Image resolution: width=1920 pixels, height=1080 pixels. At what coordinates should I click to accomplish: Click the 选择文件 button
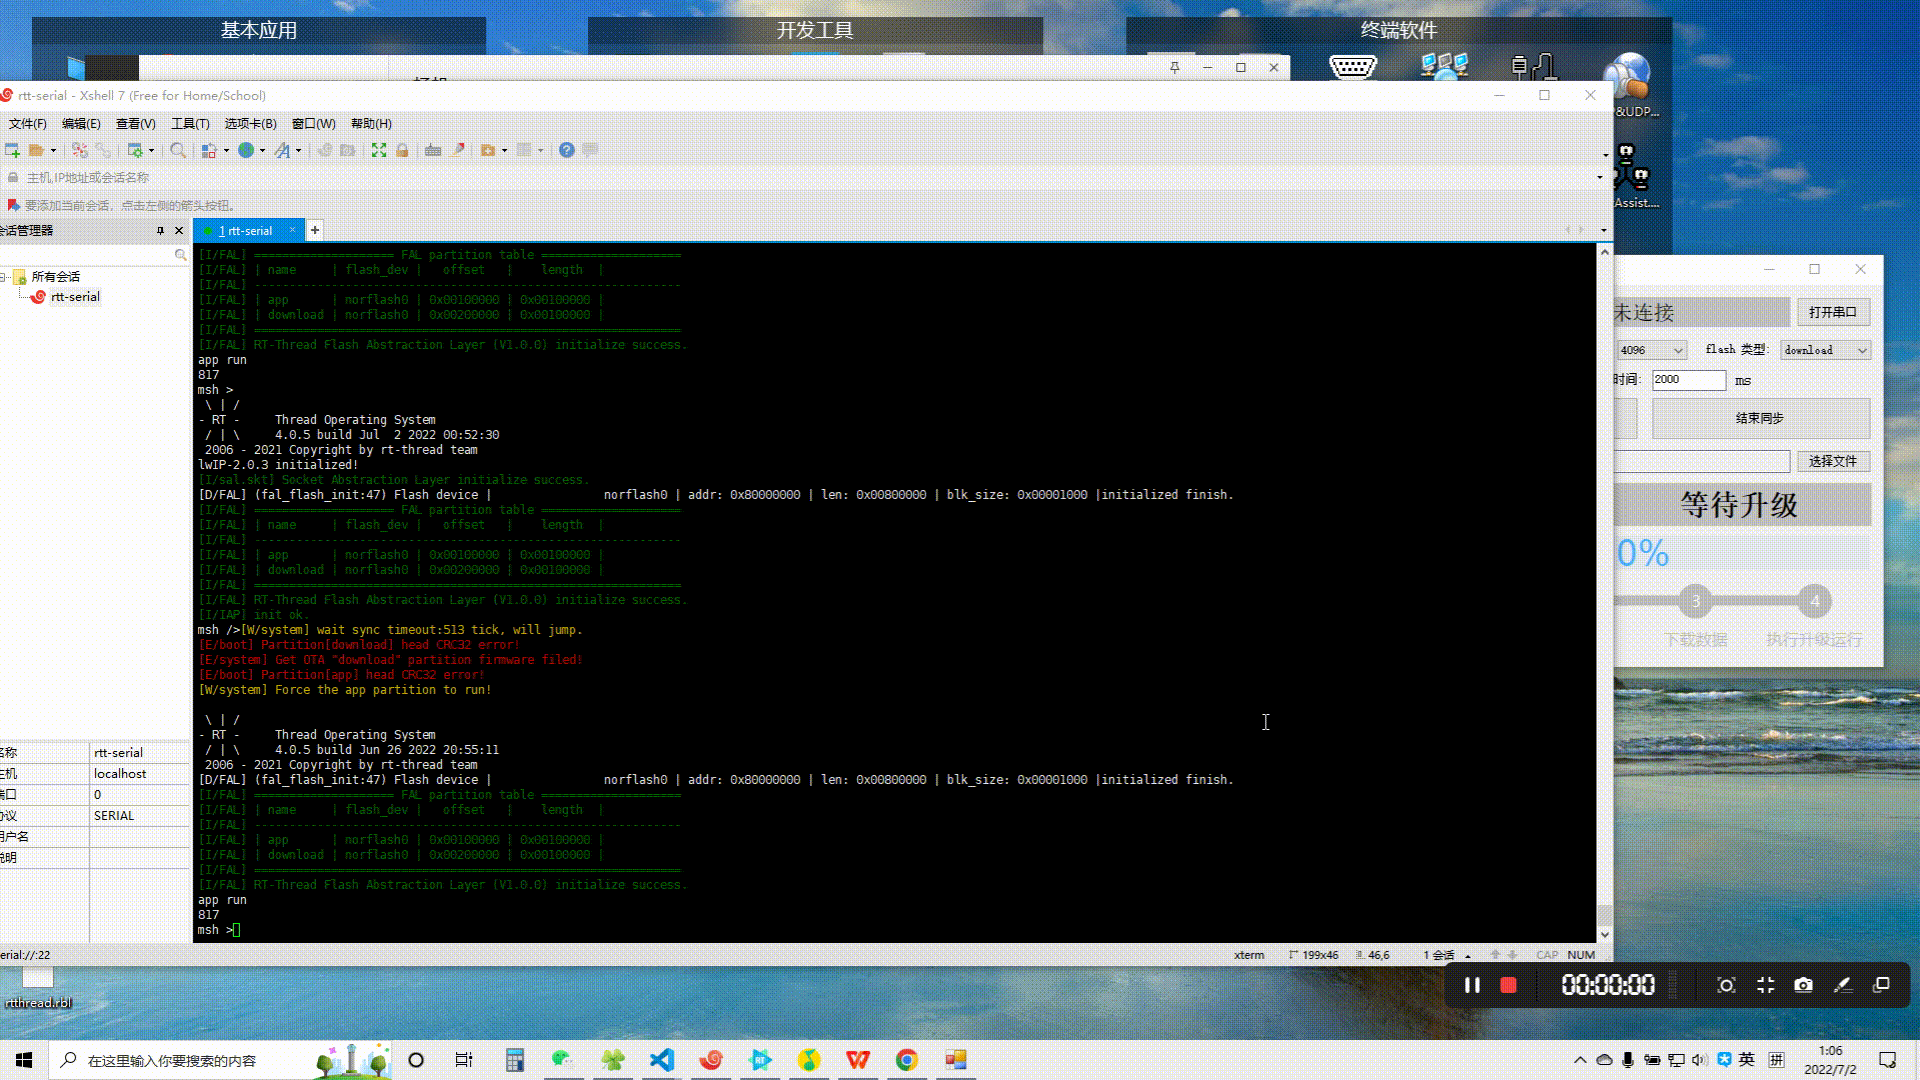[1832, 461]
